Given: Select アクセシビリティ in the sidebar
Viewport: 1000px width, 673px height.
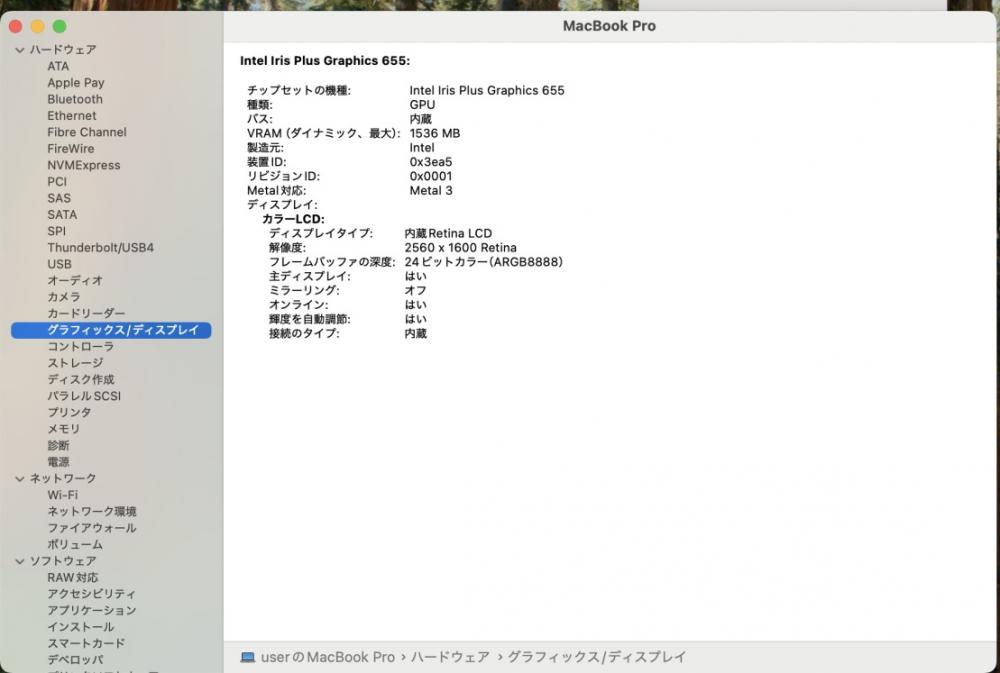Looking at the screenshot, I should pos(92,594).
